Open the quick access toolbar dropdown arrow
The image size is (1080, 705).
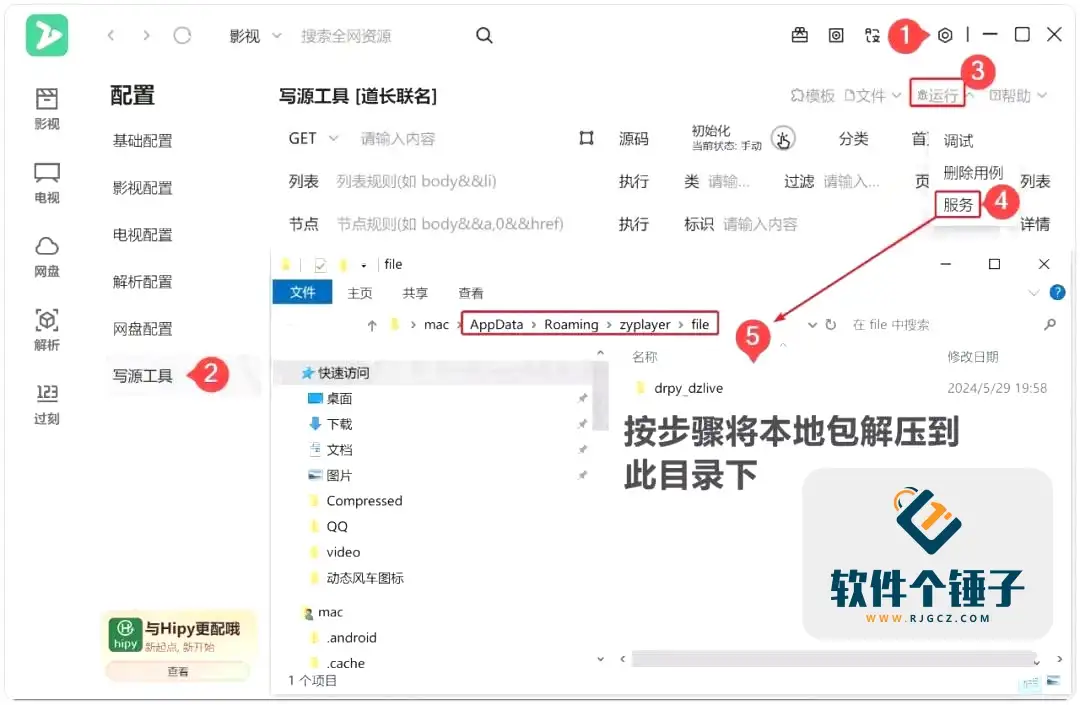pos(364,266)
